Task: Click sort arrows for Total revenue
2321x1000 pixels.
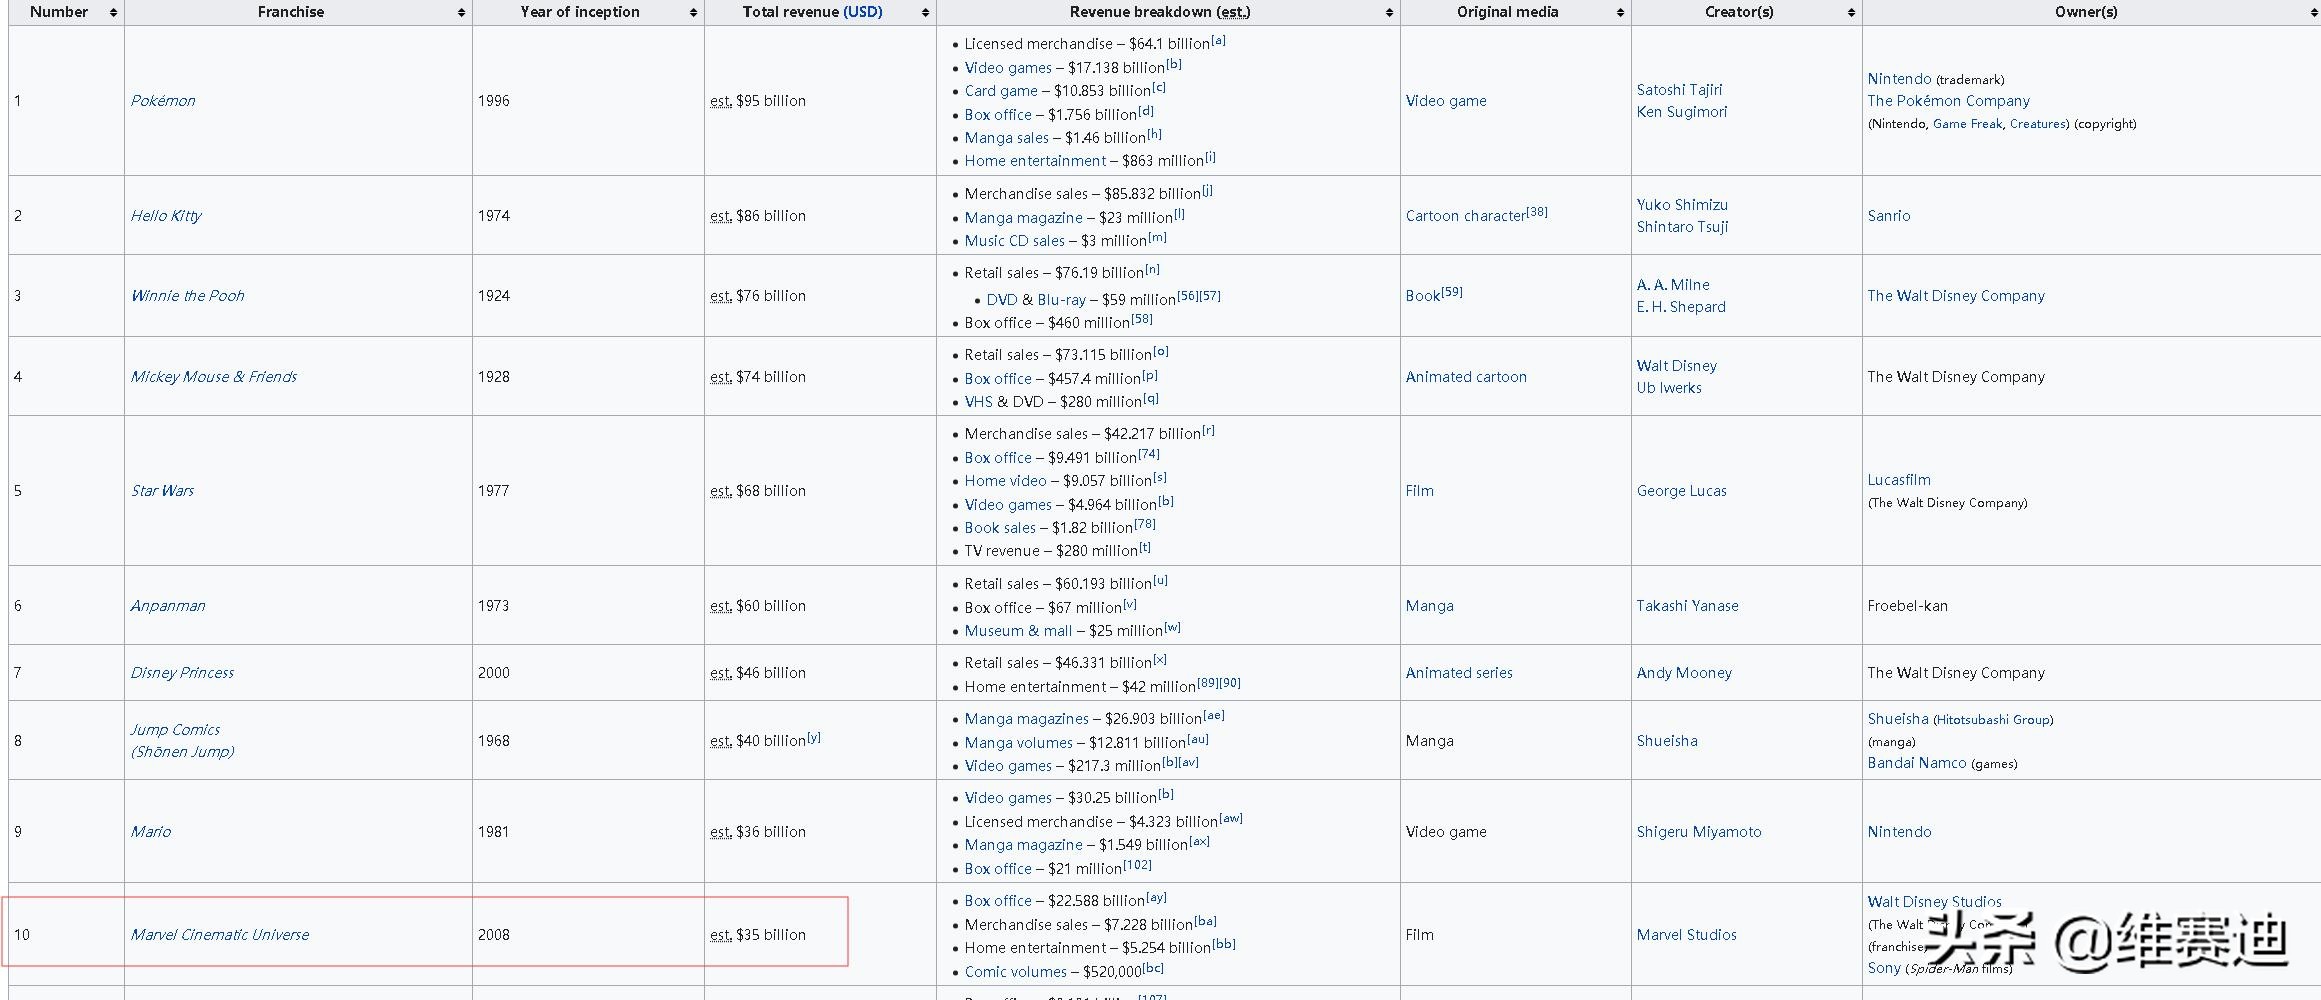Action: pos(925,13)
